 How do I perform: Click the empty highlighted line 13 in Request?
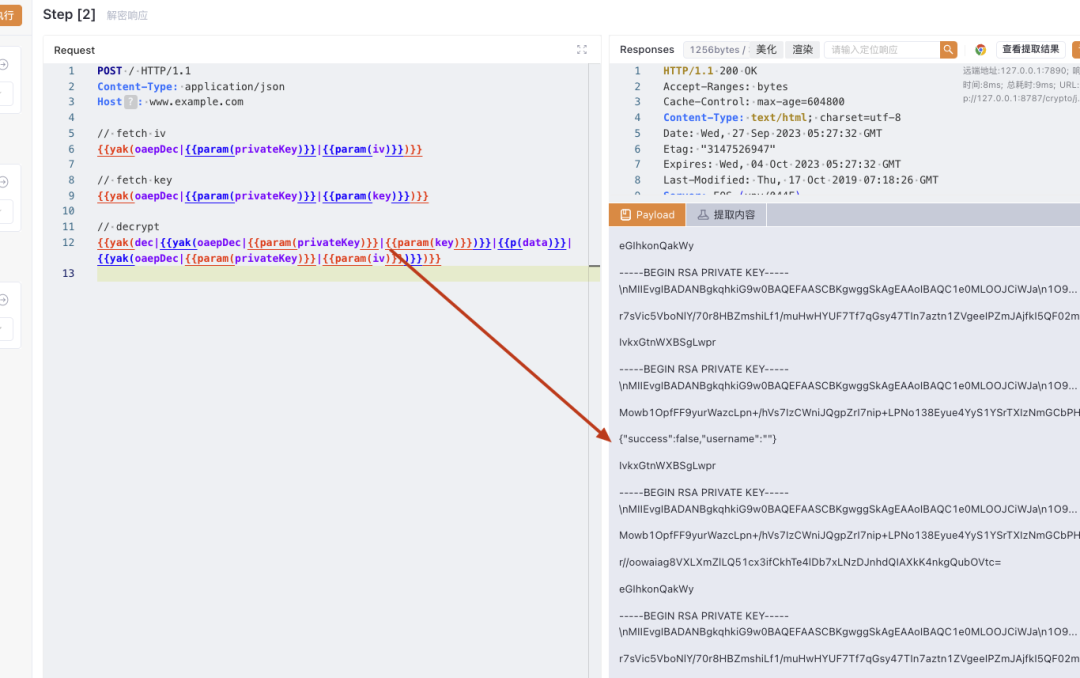coord(348,274)
